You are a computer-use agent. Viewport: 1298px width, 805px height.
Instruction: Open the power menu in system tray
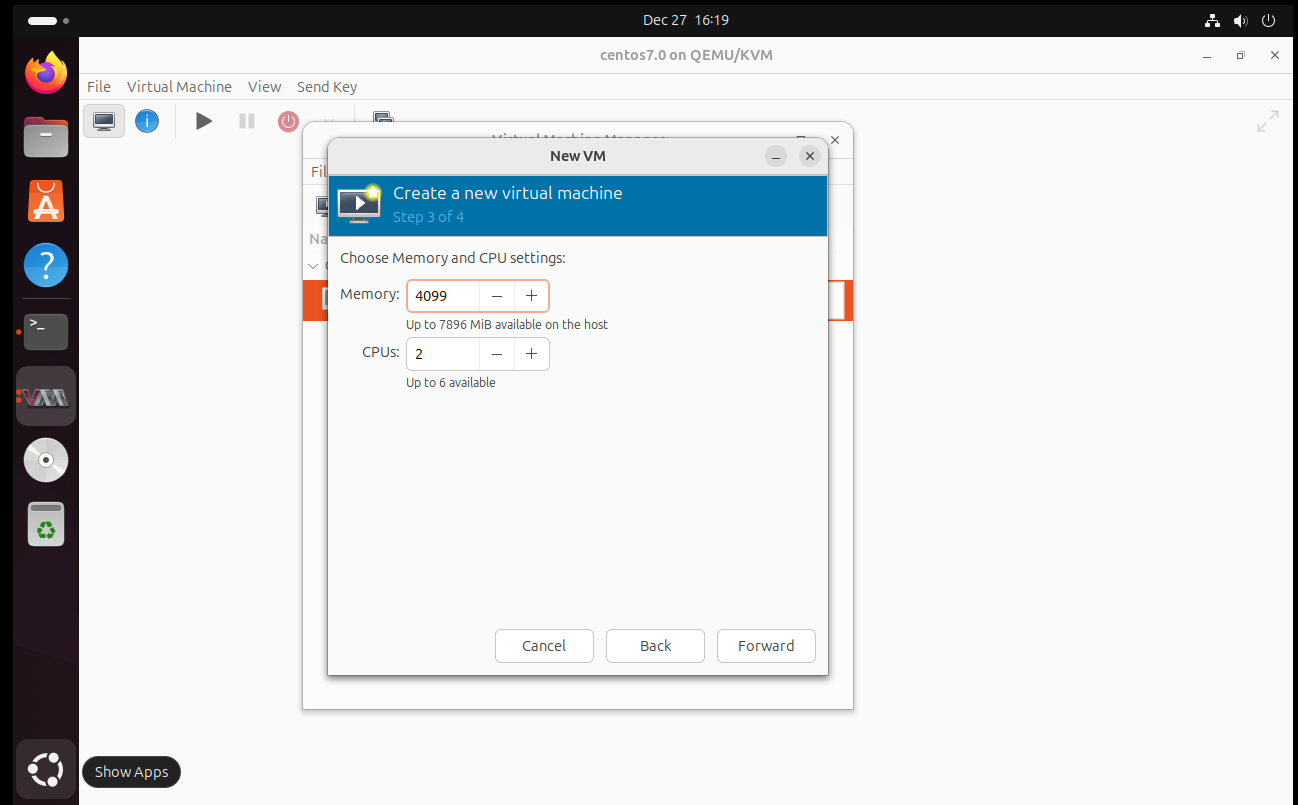click(x=1268, y=20)
